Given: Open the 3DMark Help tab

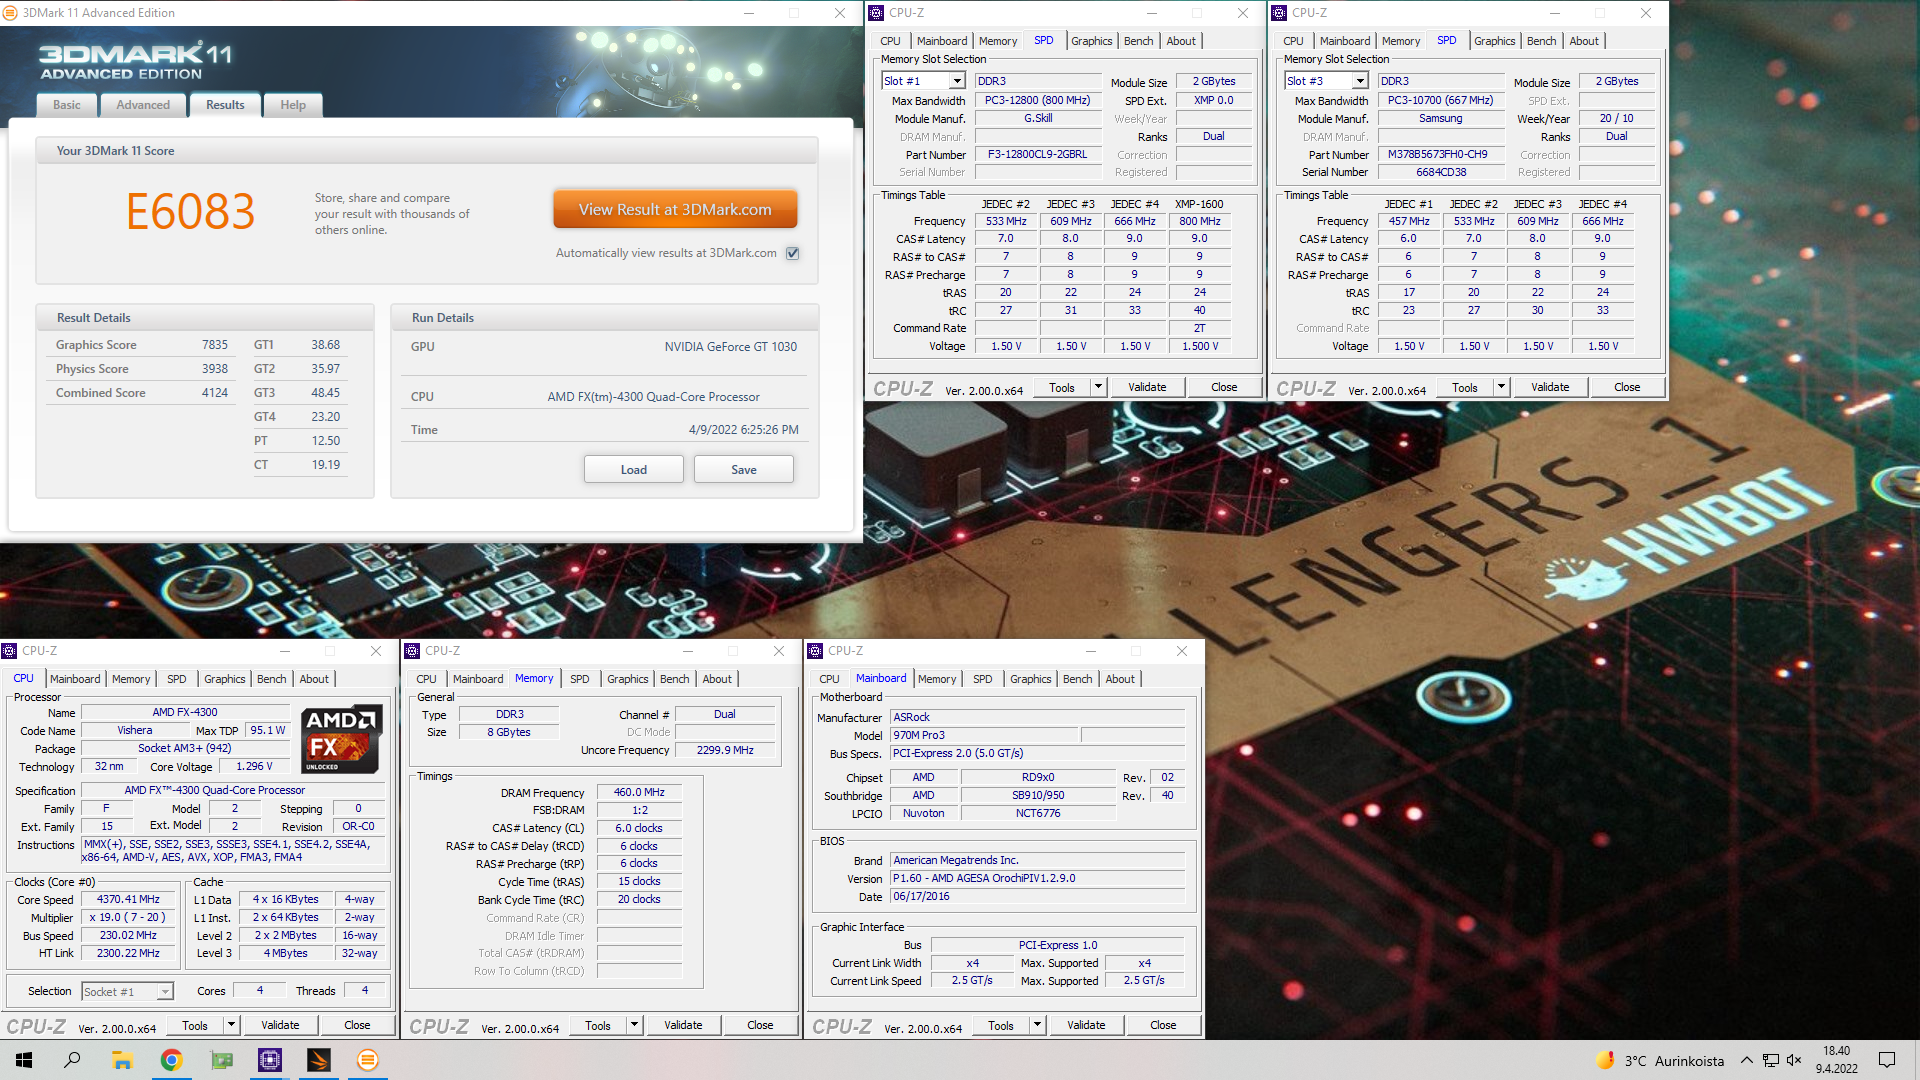Looking at the screenshot, I should pyautogui.click(x=293, y=105).
